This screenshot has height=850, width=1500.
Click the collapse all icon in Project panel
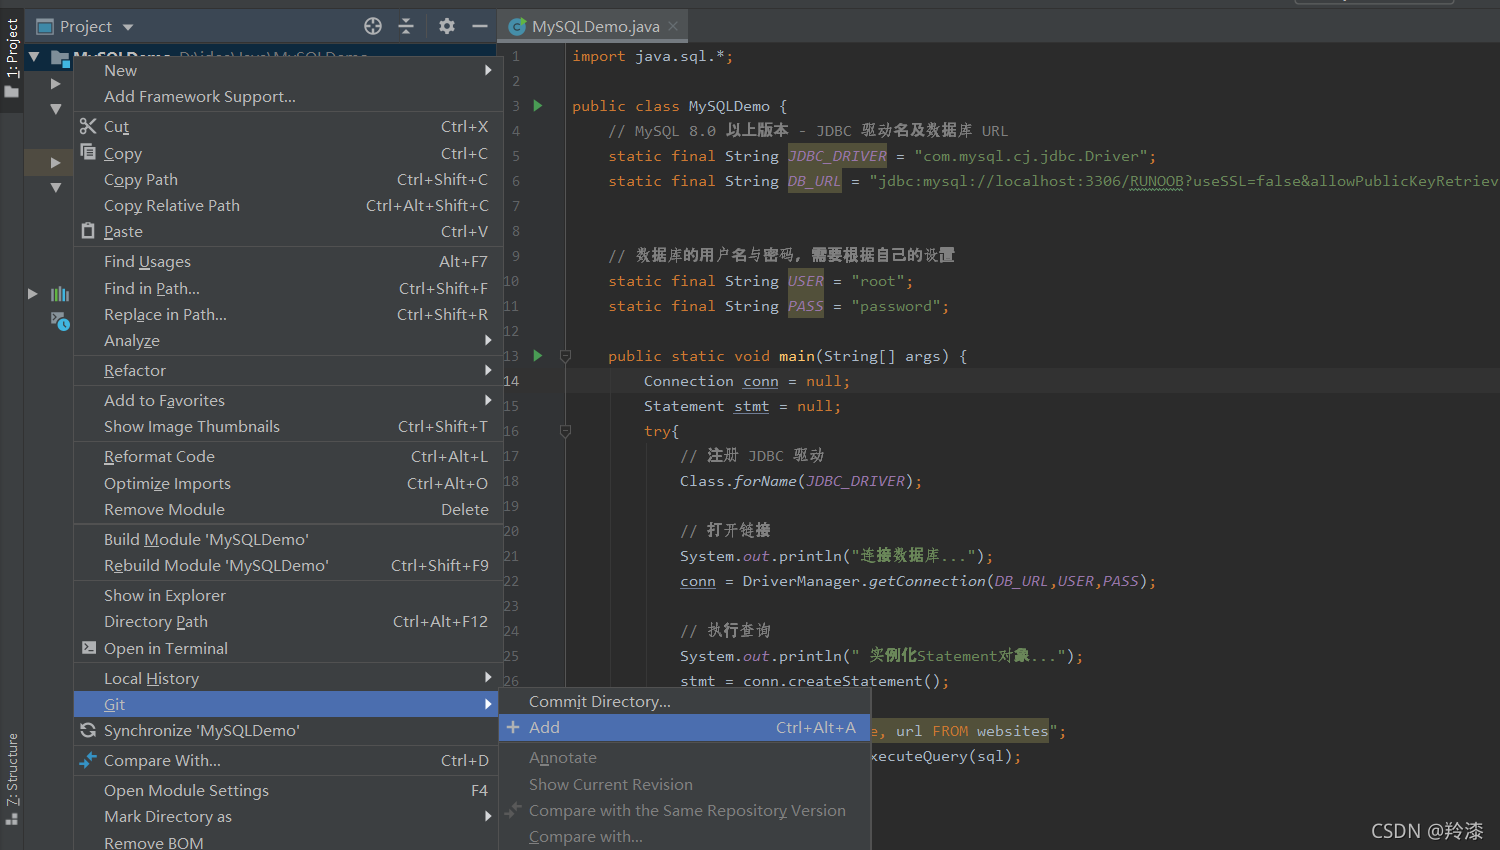(406, 26)
